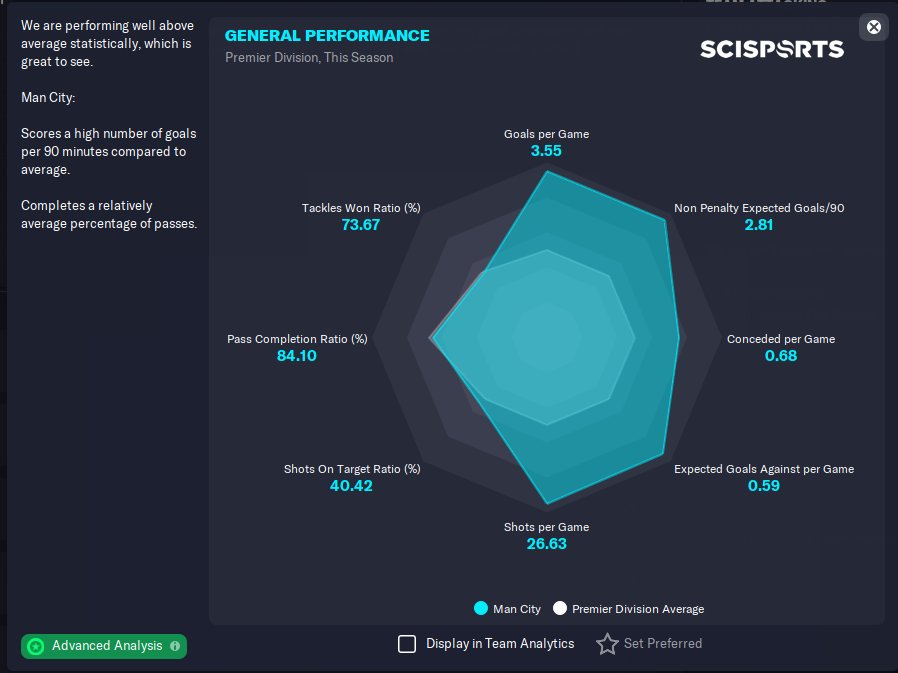Select the Non Penalty Expected Goals/90 label
The width and height of the screenshot is (898, 673).
[759, 208]
